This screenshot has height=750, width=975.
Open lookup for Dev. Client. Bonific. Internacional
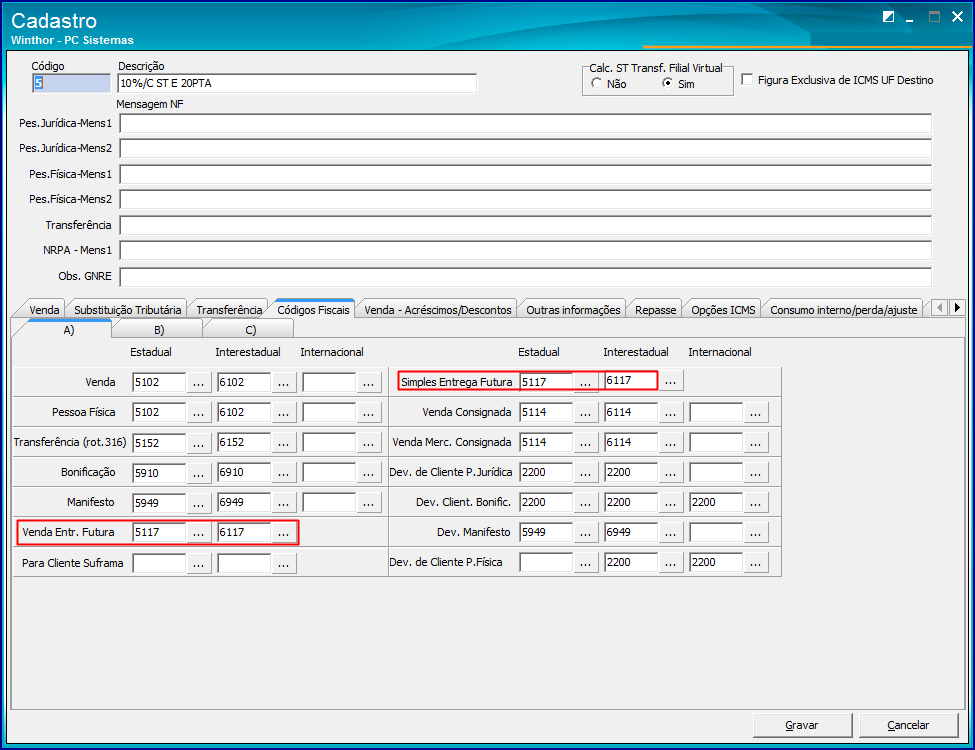756,502
